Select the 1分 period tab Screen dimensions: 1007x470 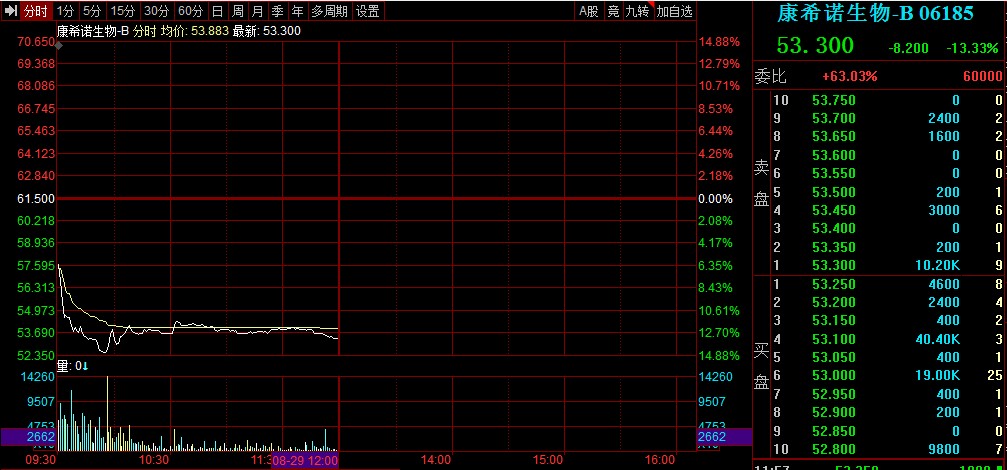[x=66, y=11]
